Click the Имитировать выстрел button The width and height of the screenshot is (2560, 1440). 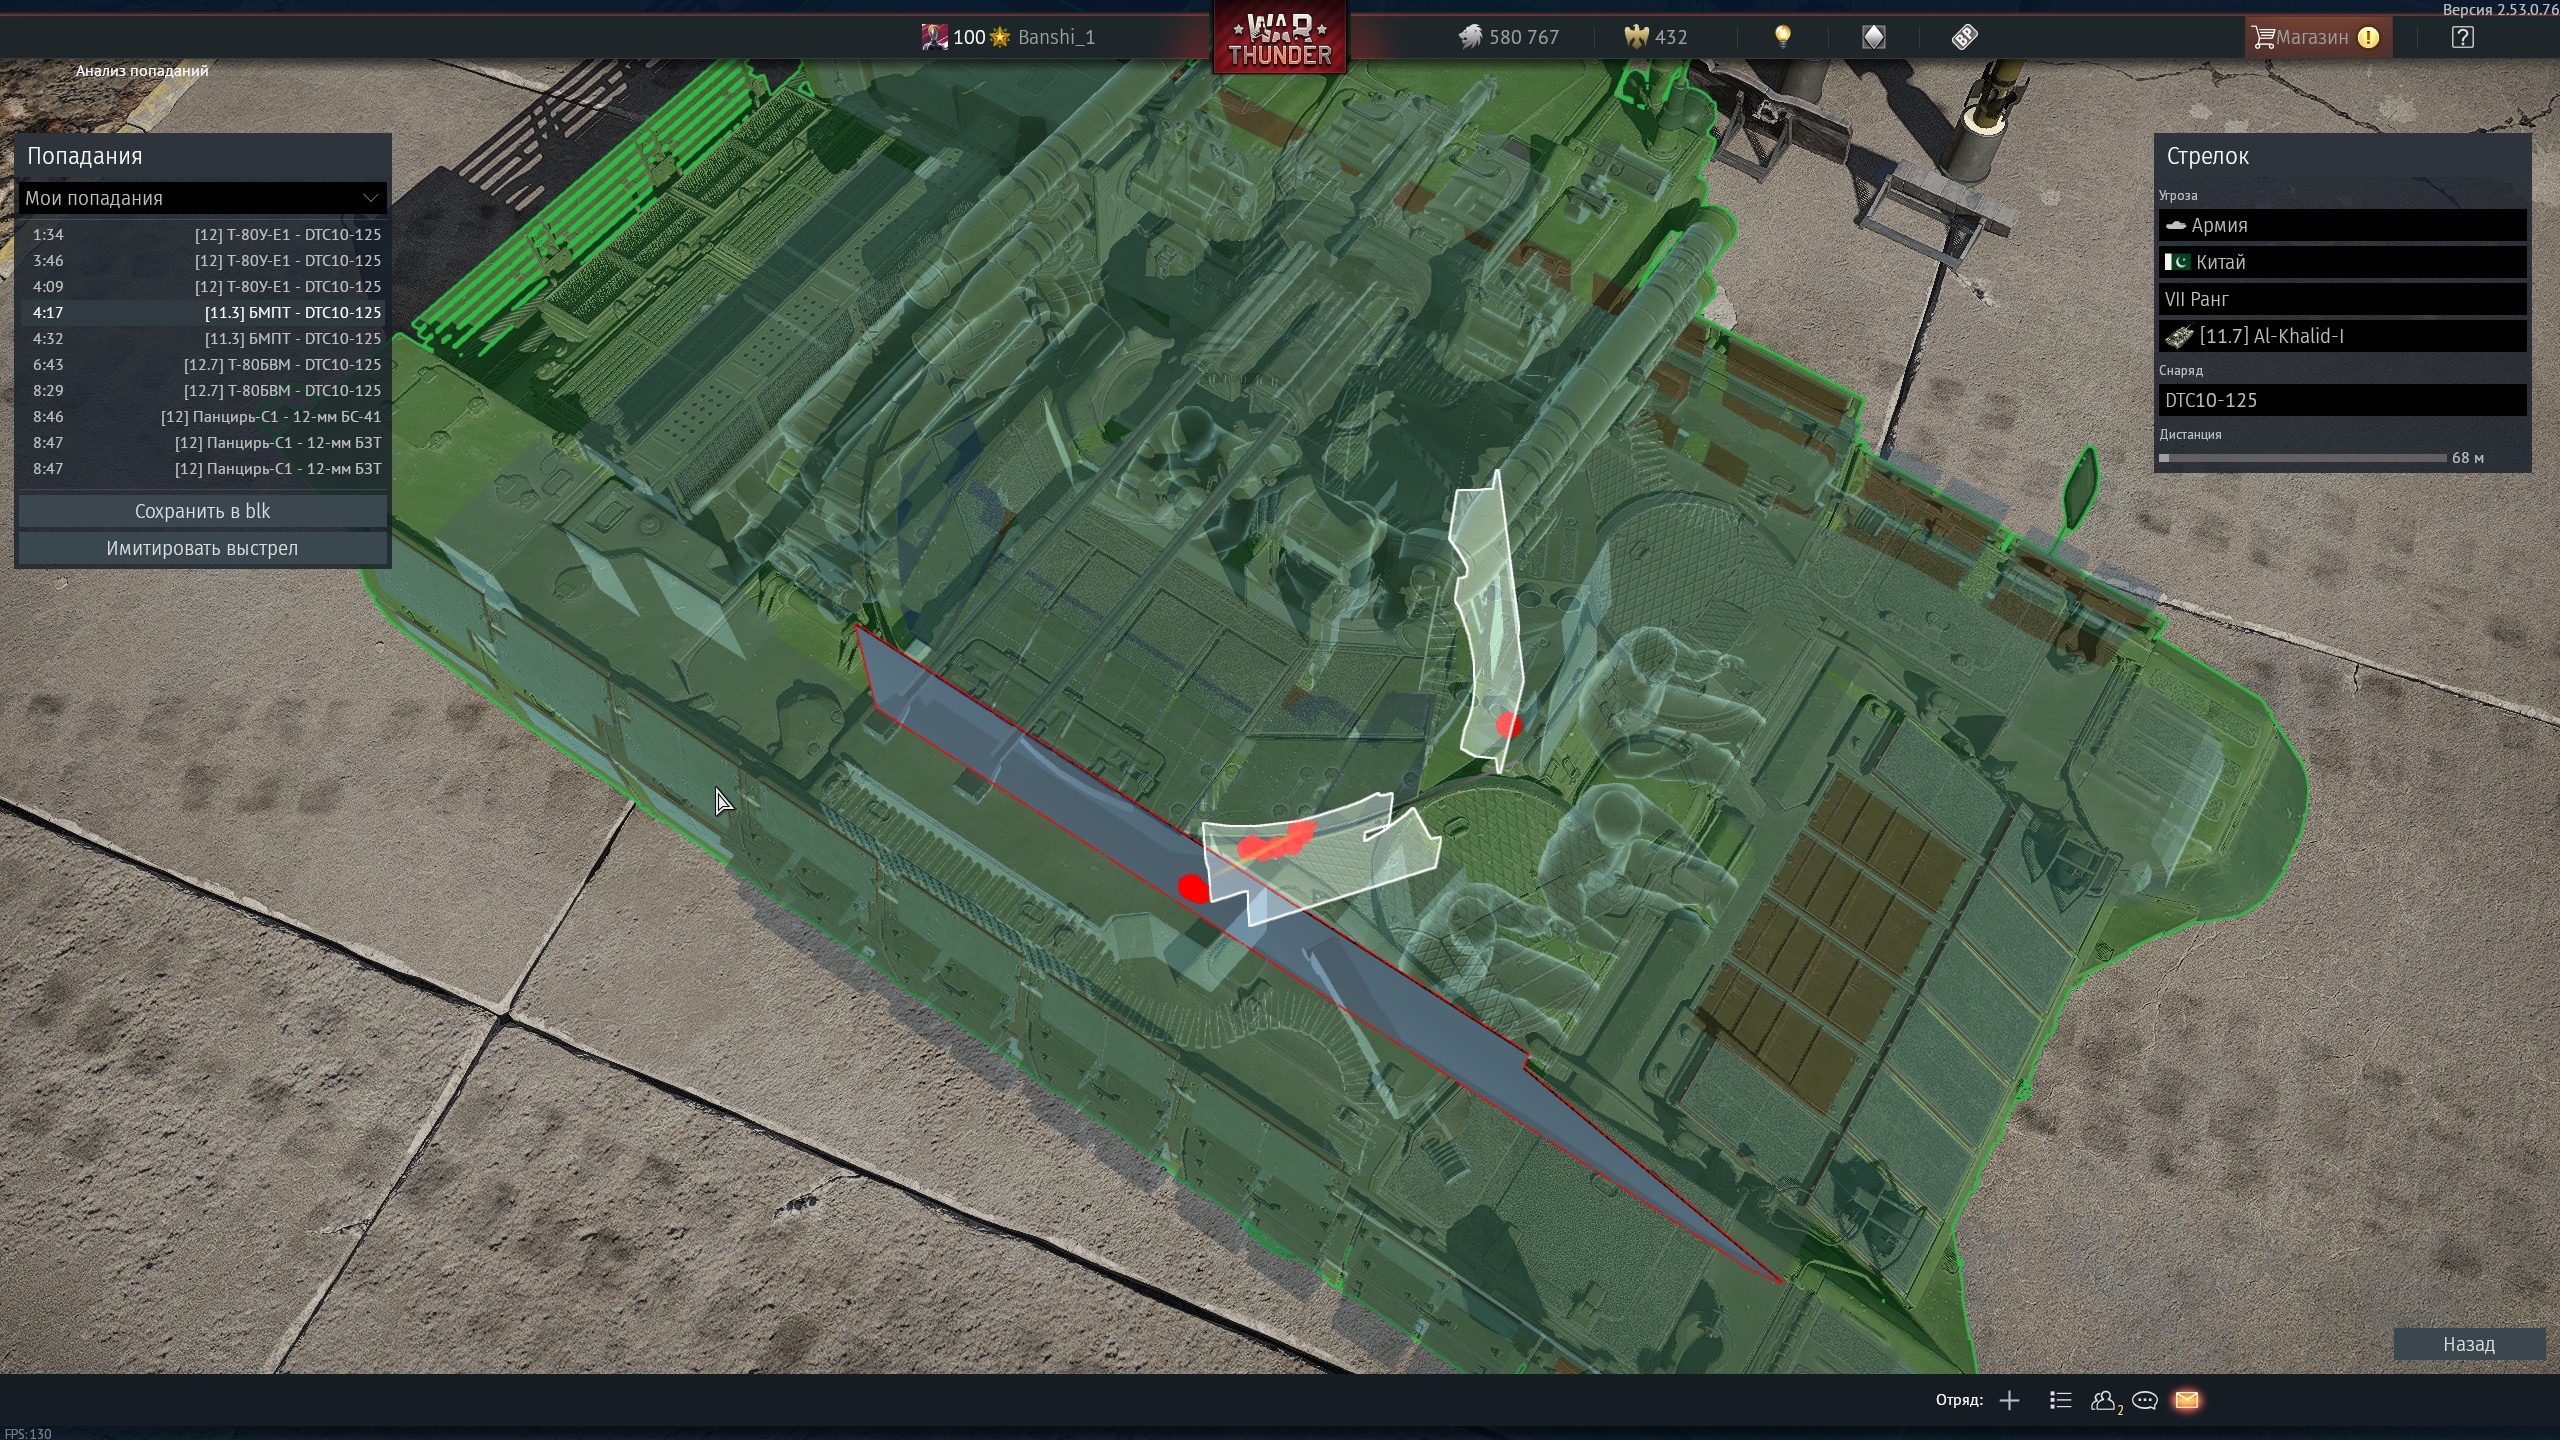coord(202,548)
